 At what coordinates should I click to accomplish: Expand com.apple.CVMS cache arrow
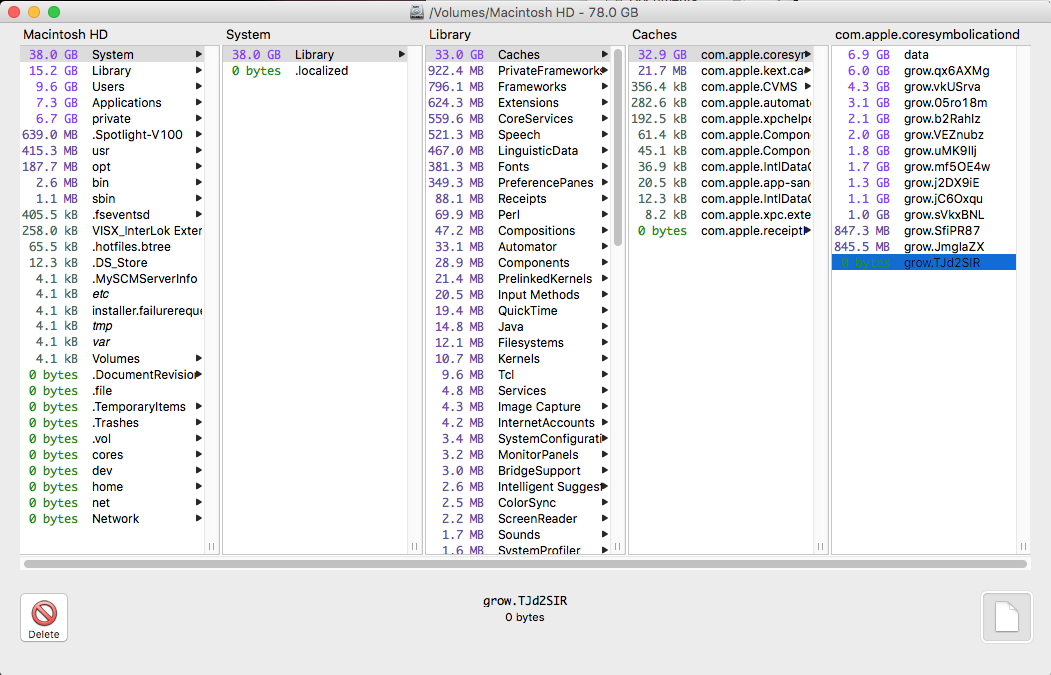808,86
